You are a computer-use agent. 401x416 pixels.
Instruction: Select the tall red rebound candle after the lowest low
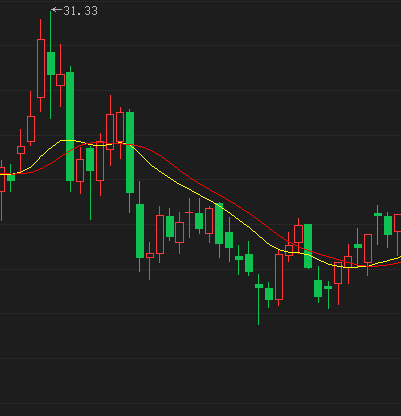coord(279,277)
